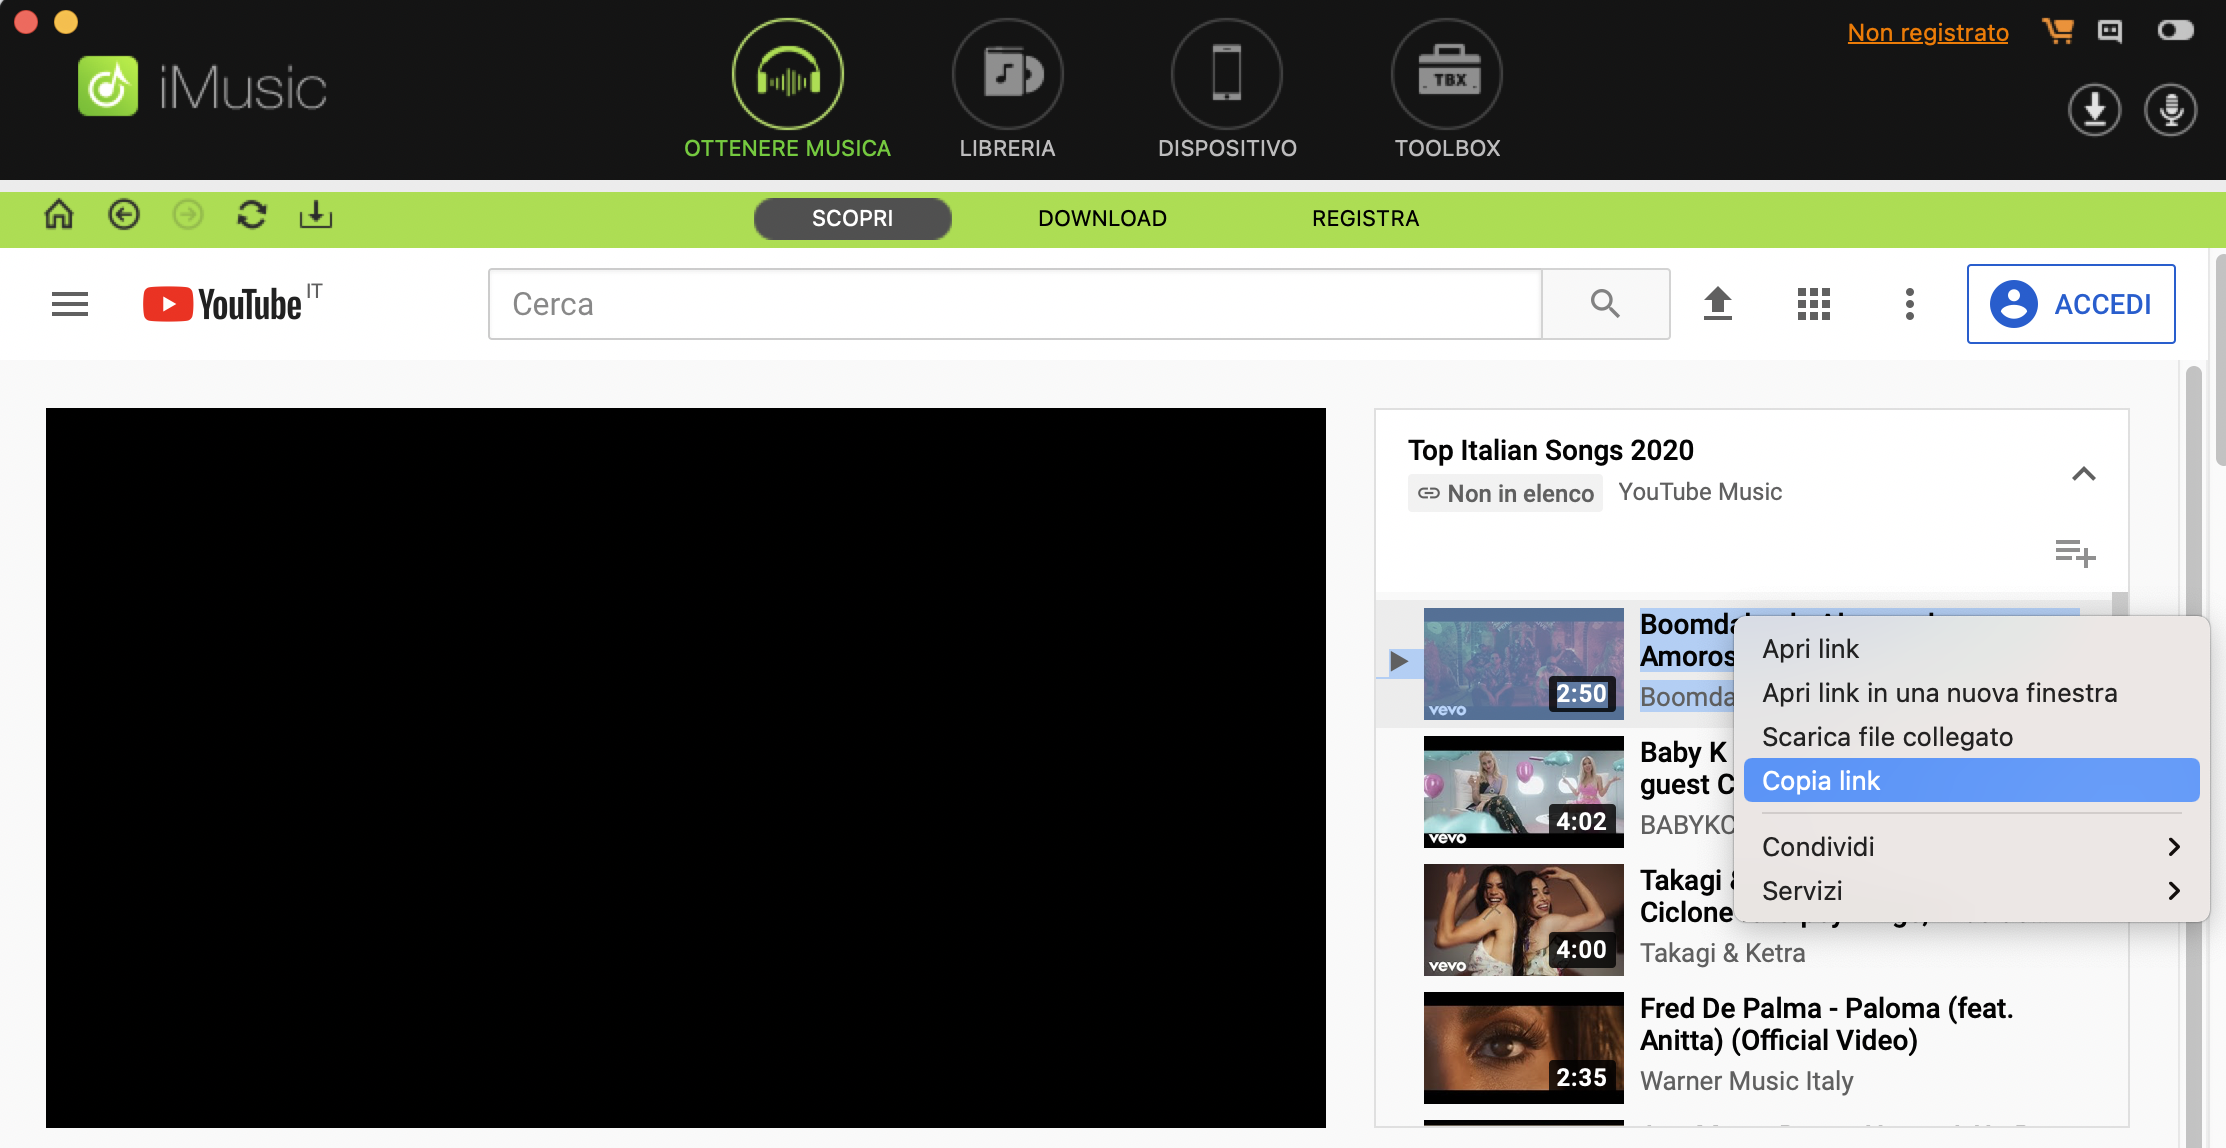Toggle the switch in the title bar

[x=2175, y=30]
